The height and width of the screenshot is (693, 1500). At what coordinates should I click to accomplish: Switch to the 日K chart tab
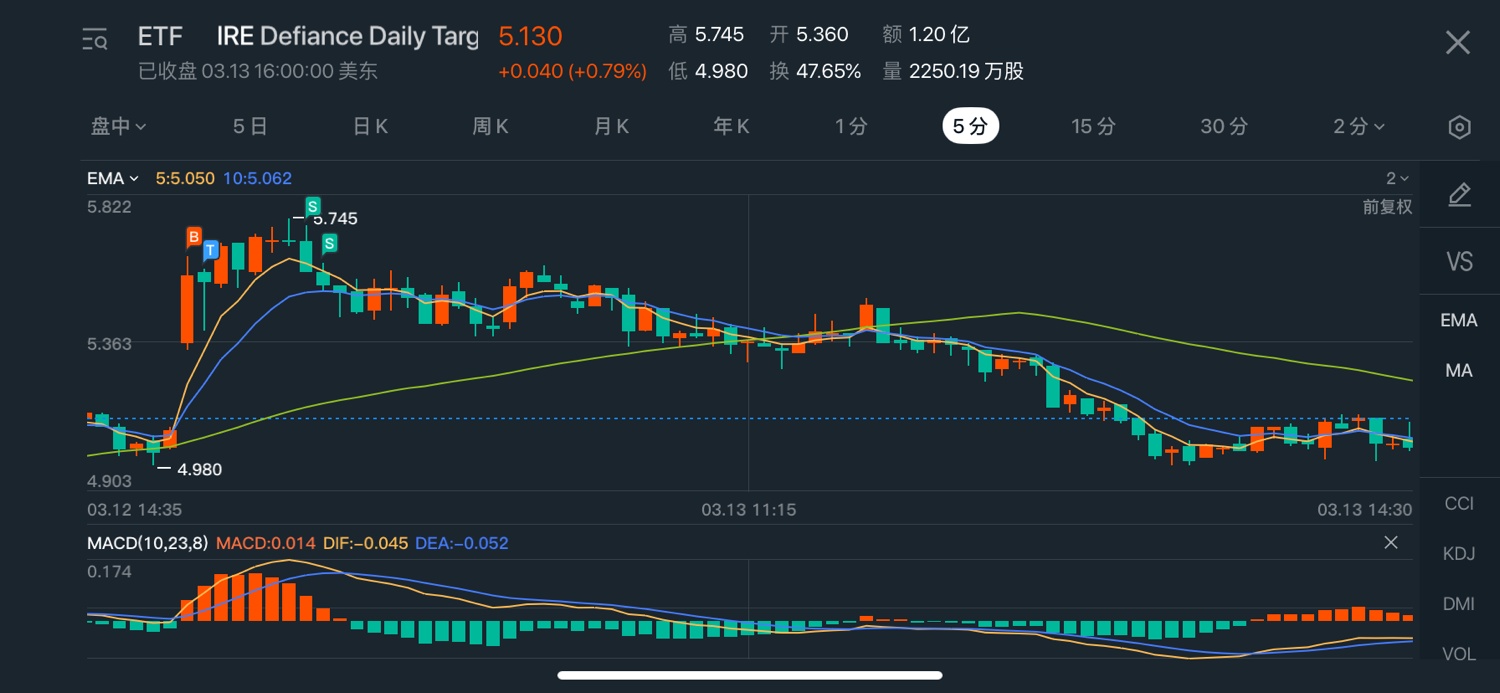click(370, 127)
